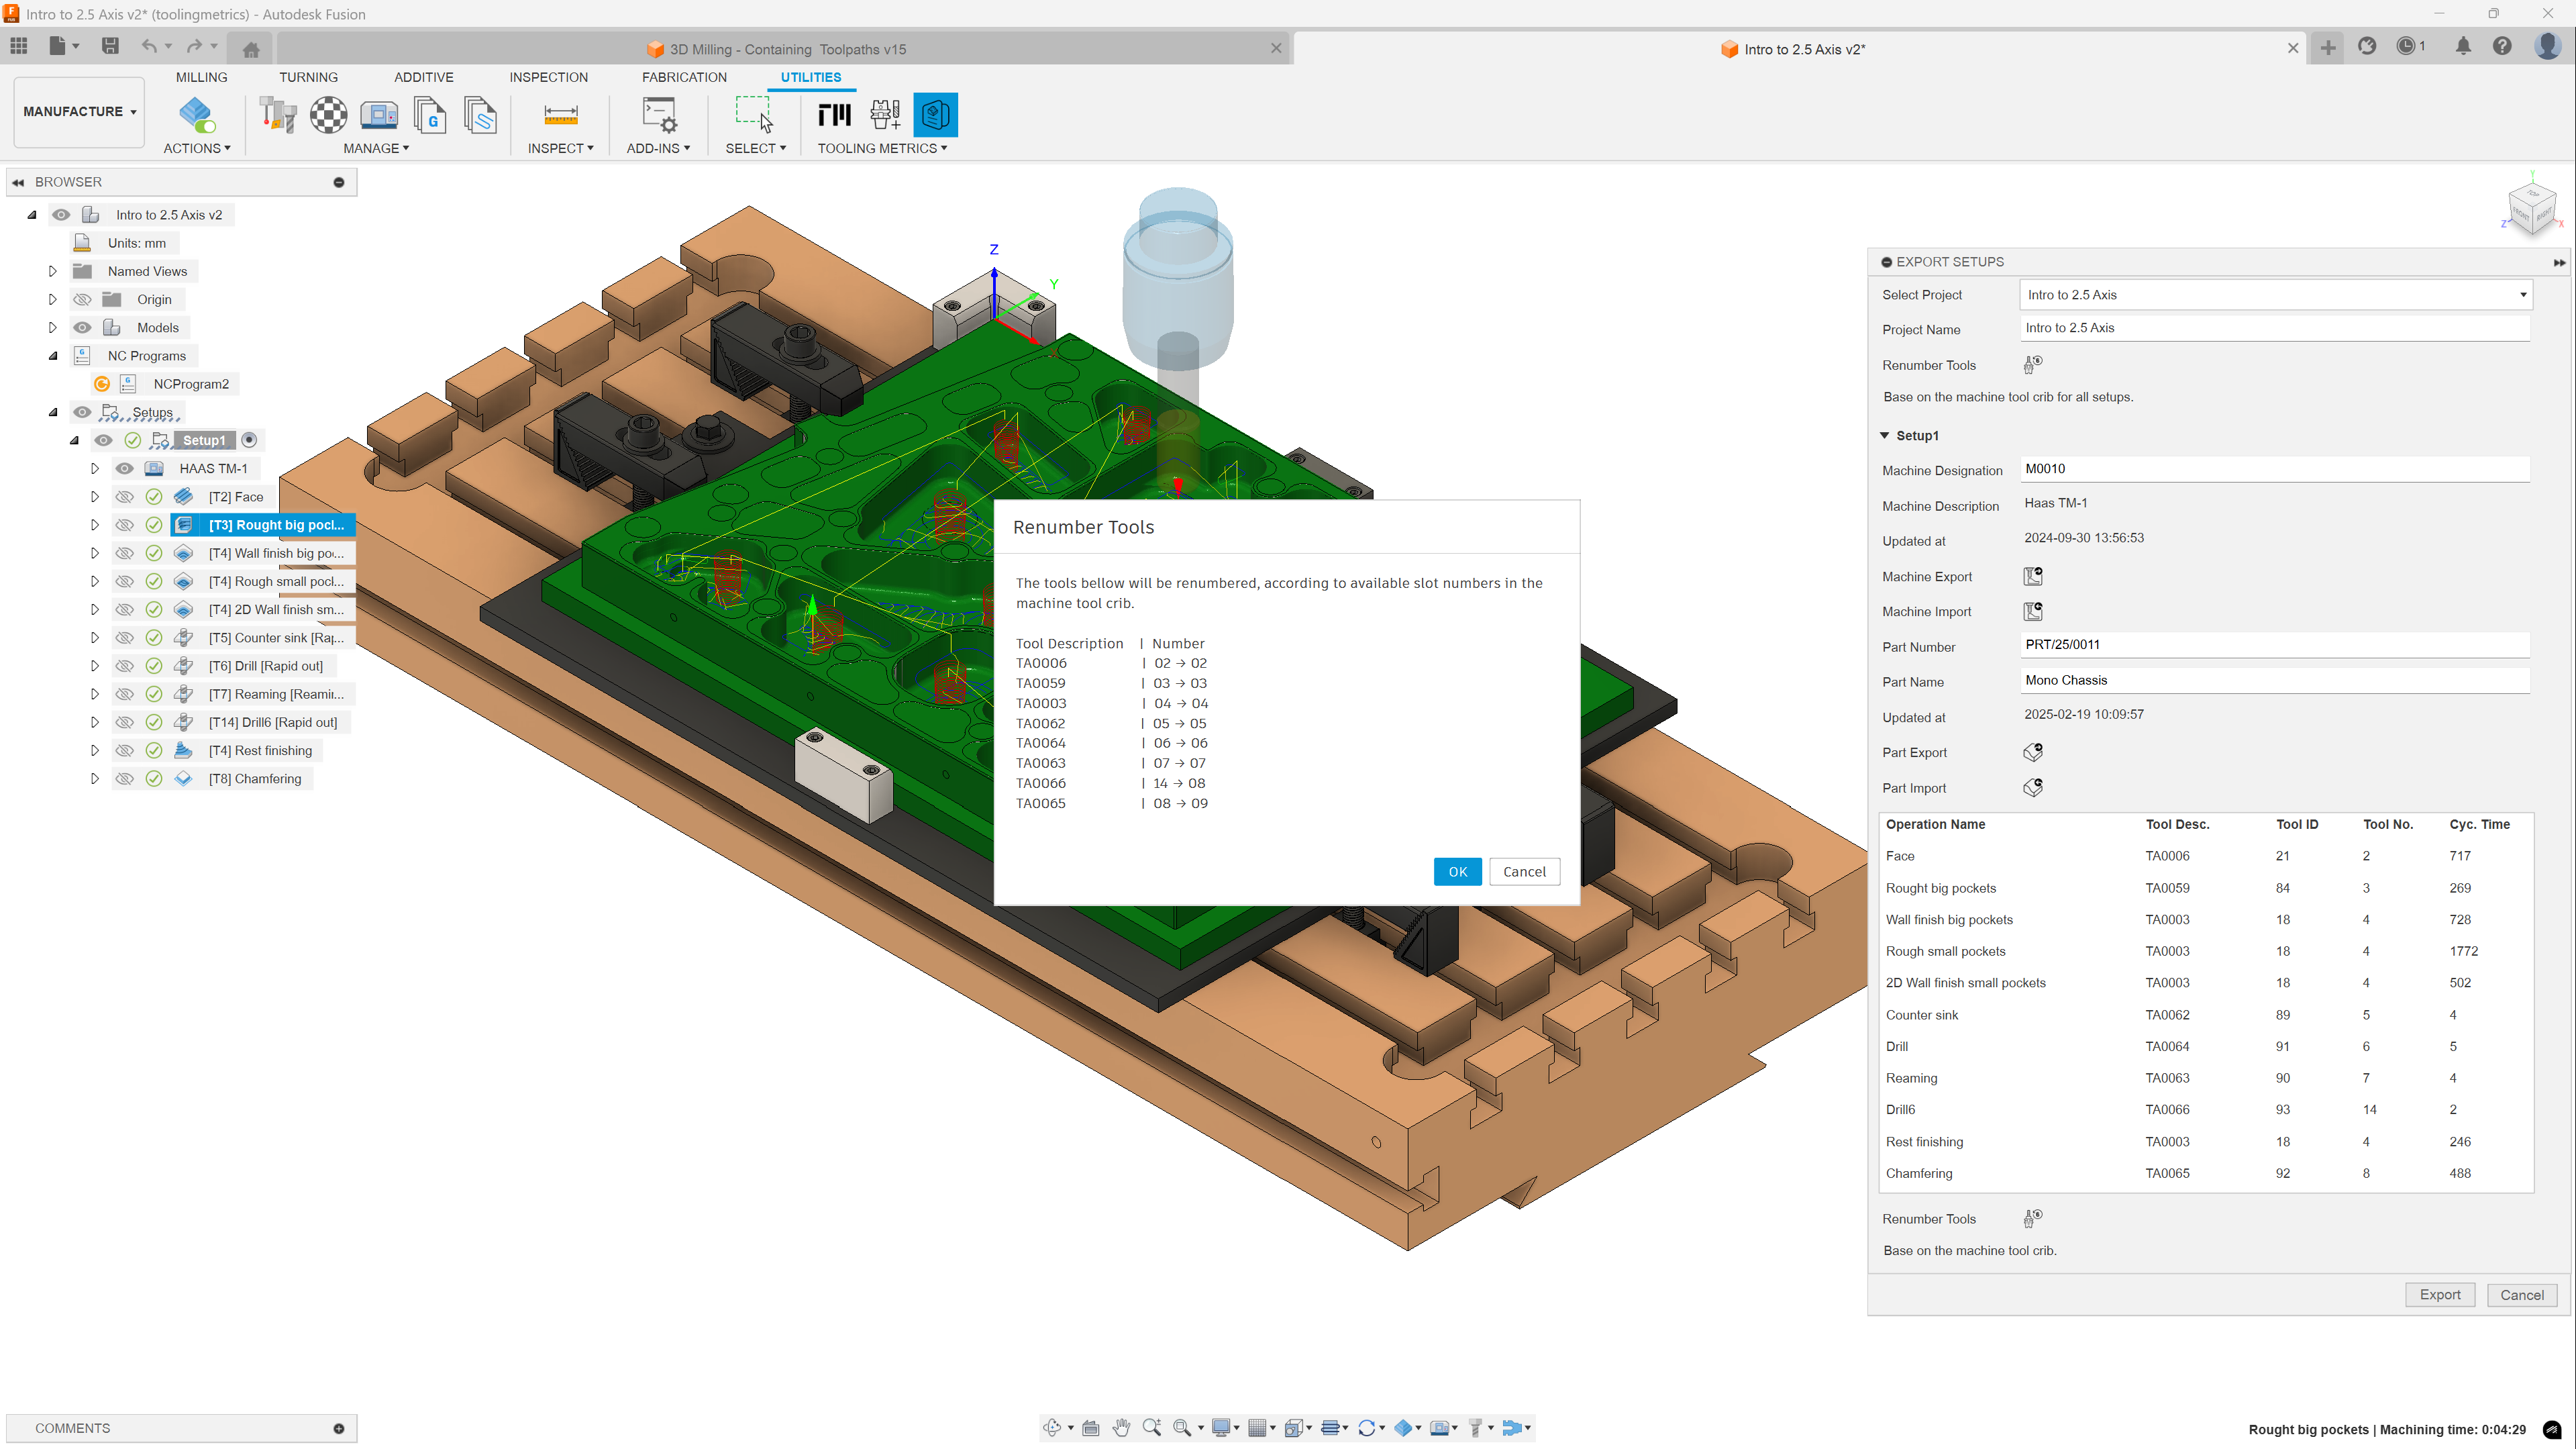Viewport: 2576px width, 1449px height.
Task: Click the top Renumber Tools icon
Action: (2032, 365)
